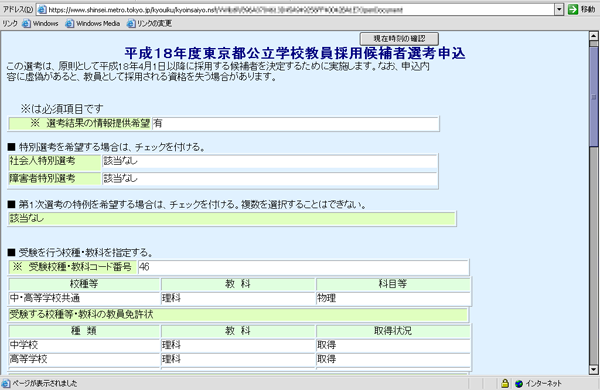Click the 障害者特別選考 value 該当なし
This screenshot has height=390, width=600.
tap(270, 178)
